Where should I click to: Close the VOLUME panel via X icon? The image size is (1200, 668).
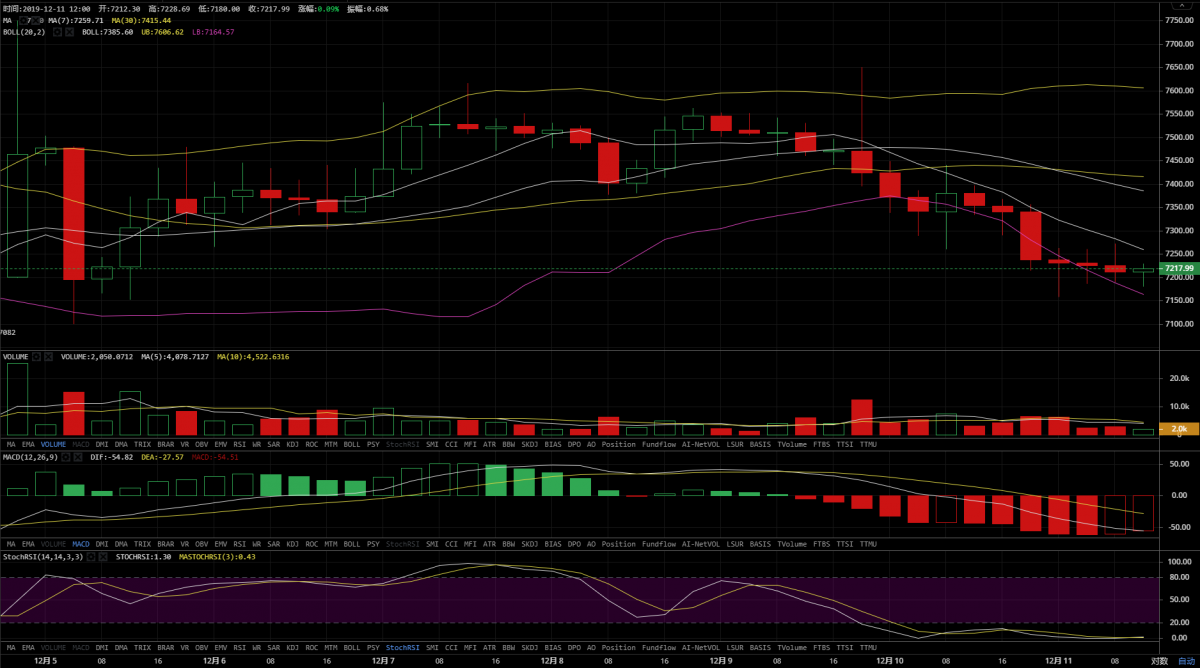click(x=49, y=356)
